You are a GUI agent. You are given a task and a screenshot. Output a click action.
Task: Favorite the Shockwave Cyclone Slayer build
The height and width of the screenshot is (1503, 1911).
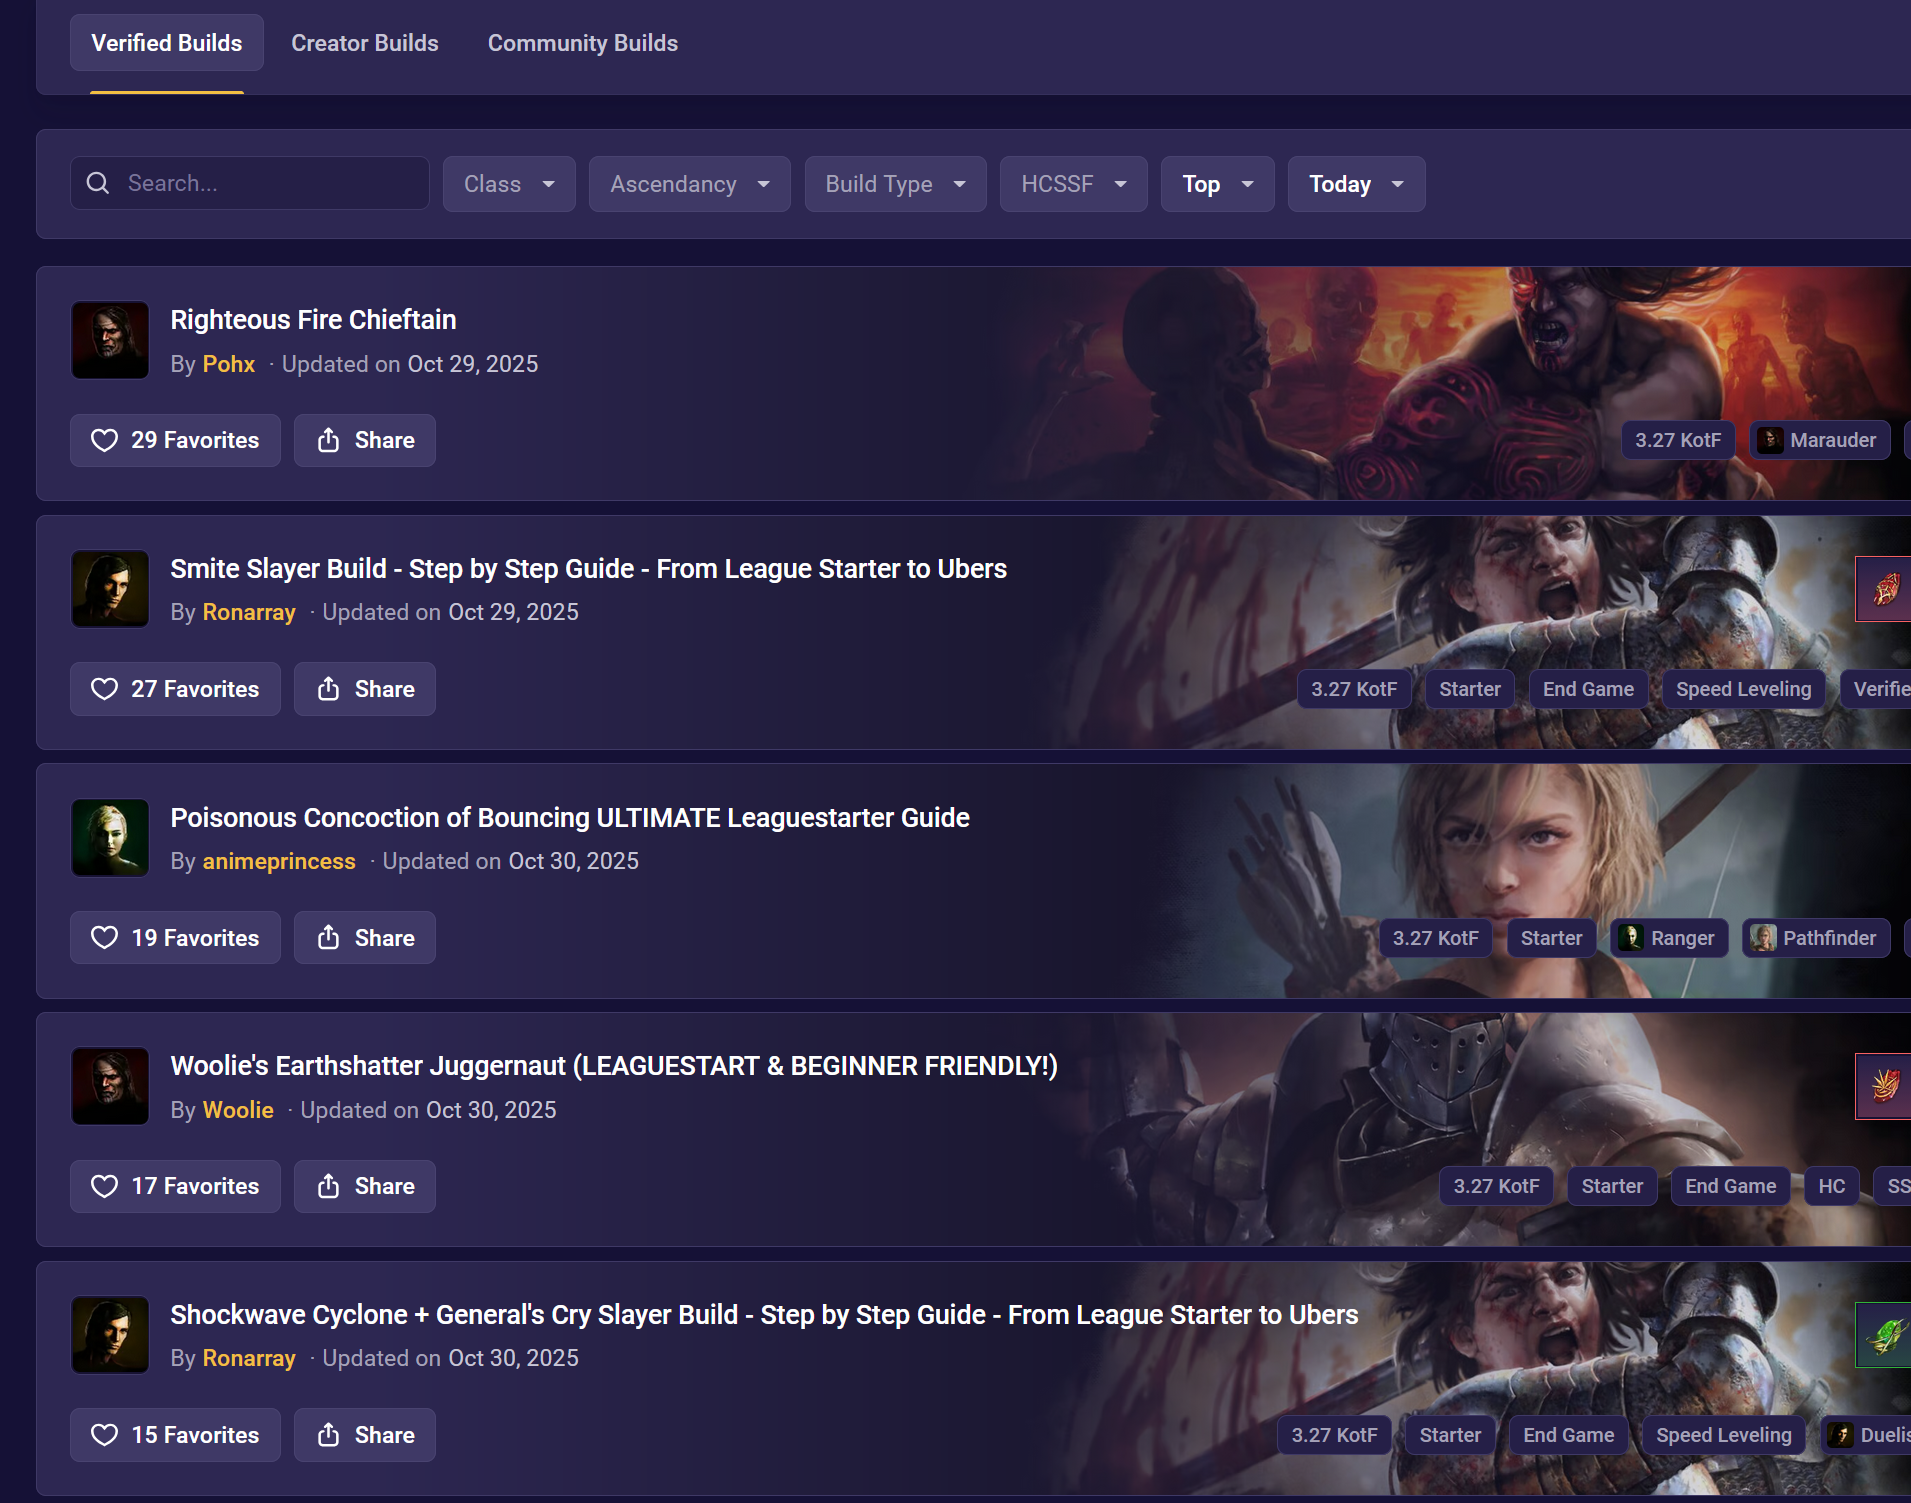point(175,1435)
